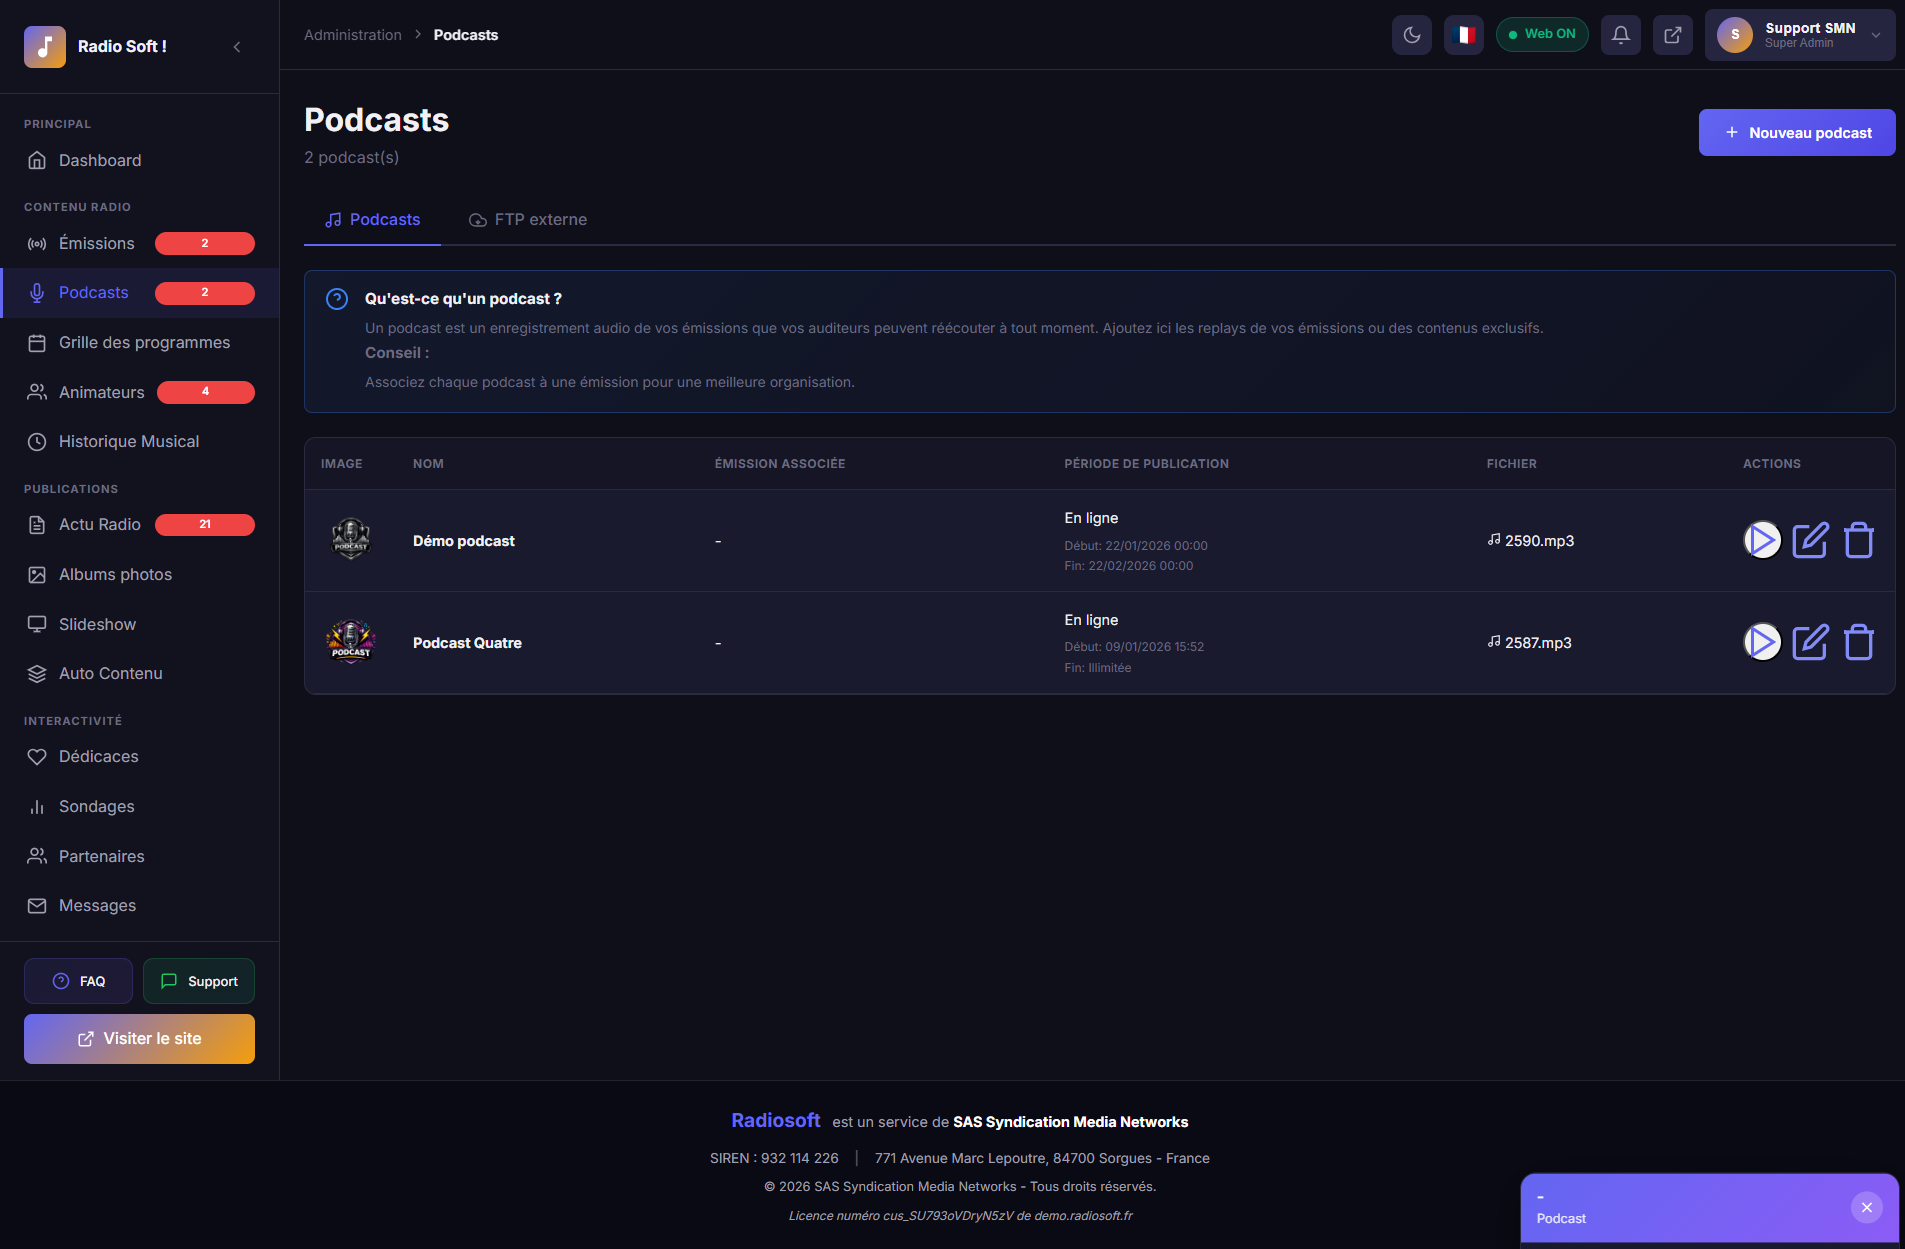This screenshot has width=1905, height=1249.
Task: Select the Émissions microphone broadcast icon
Action: pos(37,243)
